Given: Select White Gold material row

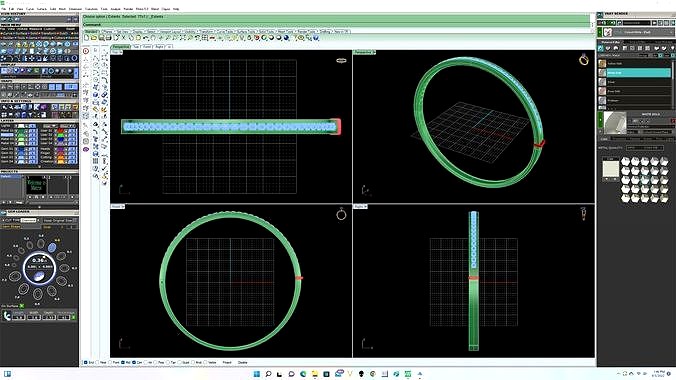Looking at the screenshot, I should point(634,73).
